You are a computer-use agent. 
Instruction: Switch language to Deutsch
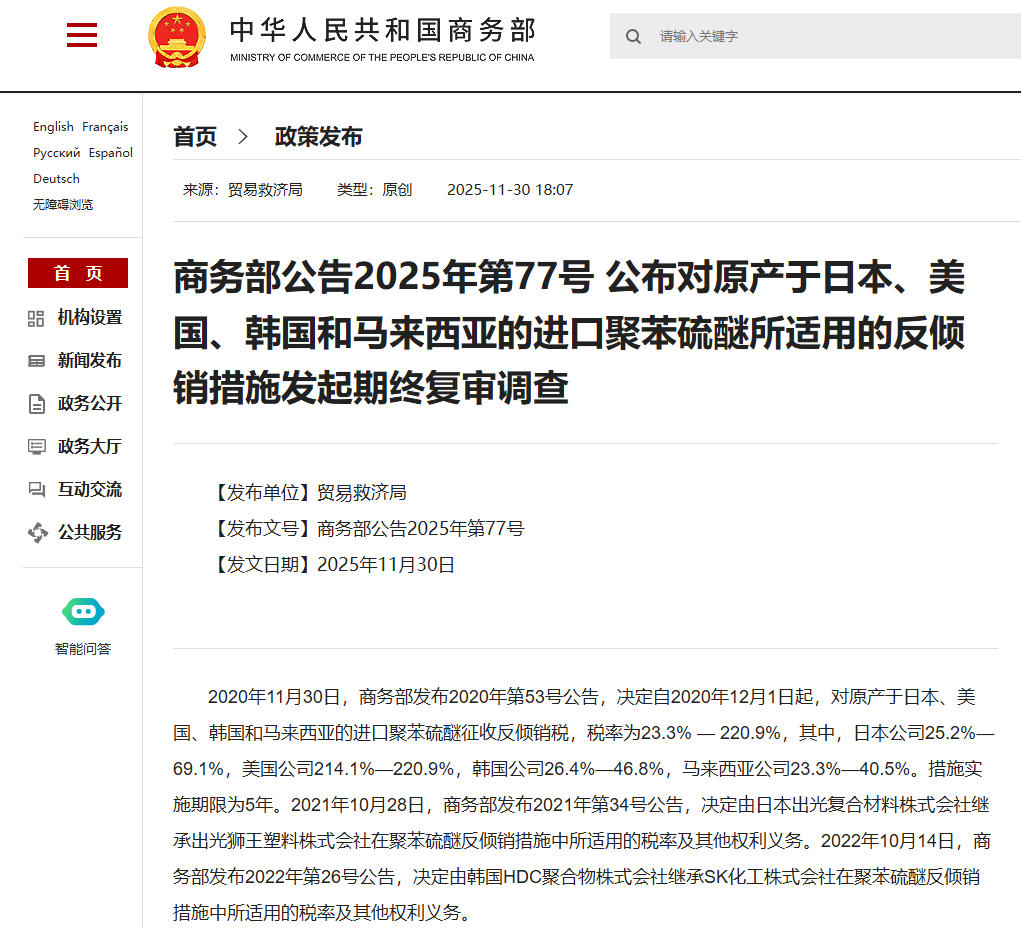tap(56, 179)
